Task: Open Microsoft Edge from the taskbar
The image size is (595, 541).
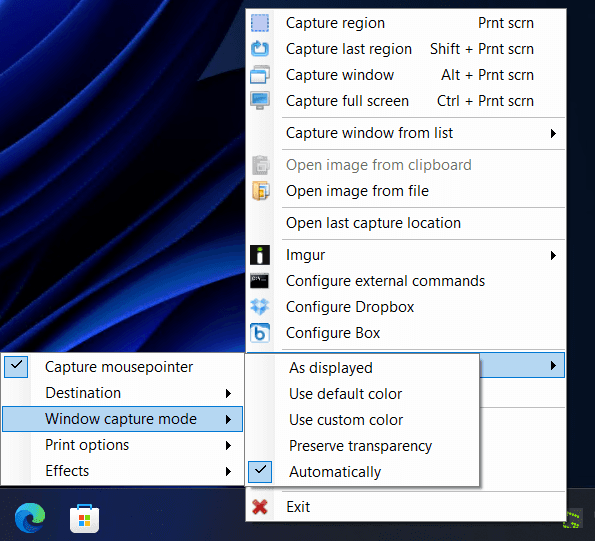Action: pos(30,517)
